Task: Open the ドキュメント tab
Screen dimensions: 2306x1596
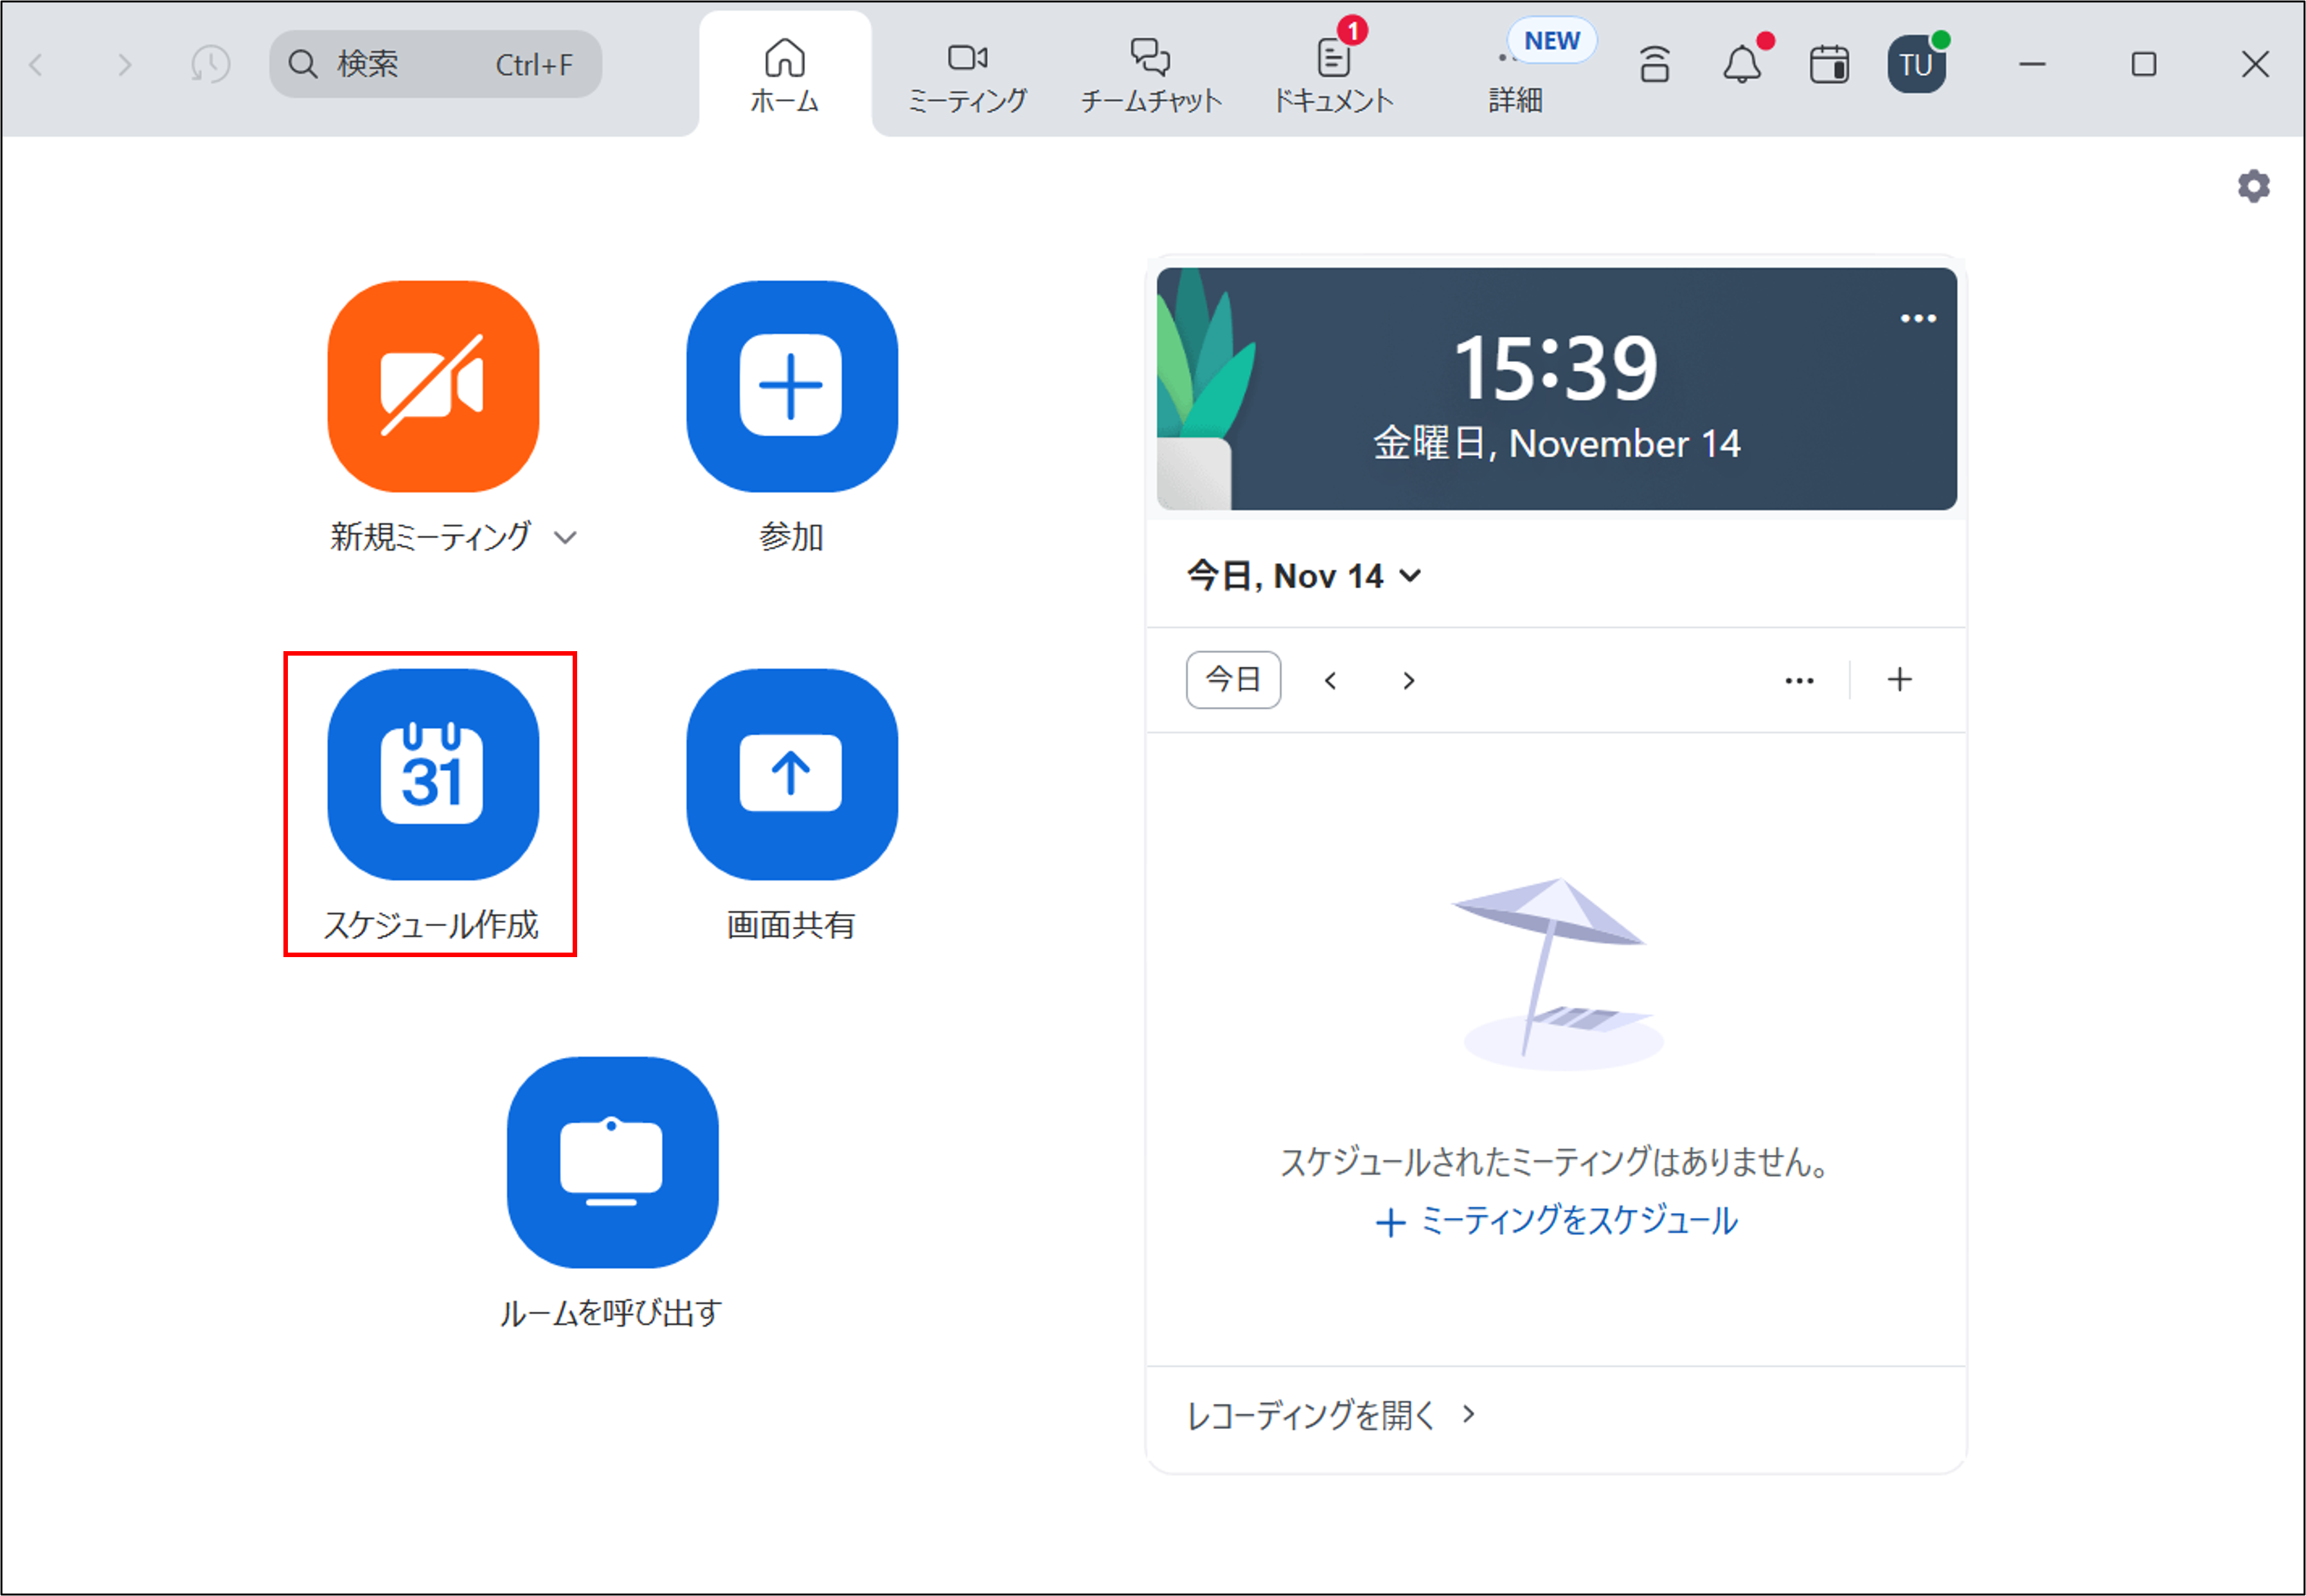Action: [x=1333, y=75]
